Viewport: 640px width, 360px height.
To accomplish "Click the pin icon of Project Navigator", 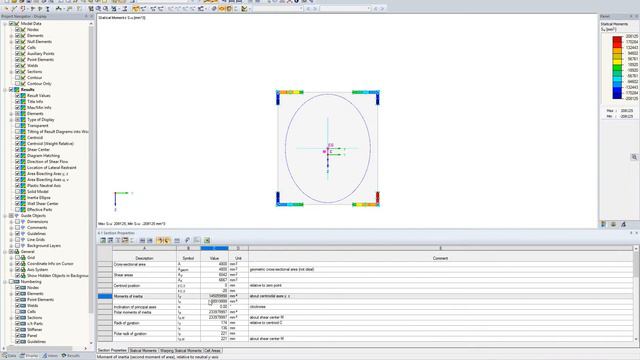I will point(86,16).
